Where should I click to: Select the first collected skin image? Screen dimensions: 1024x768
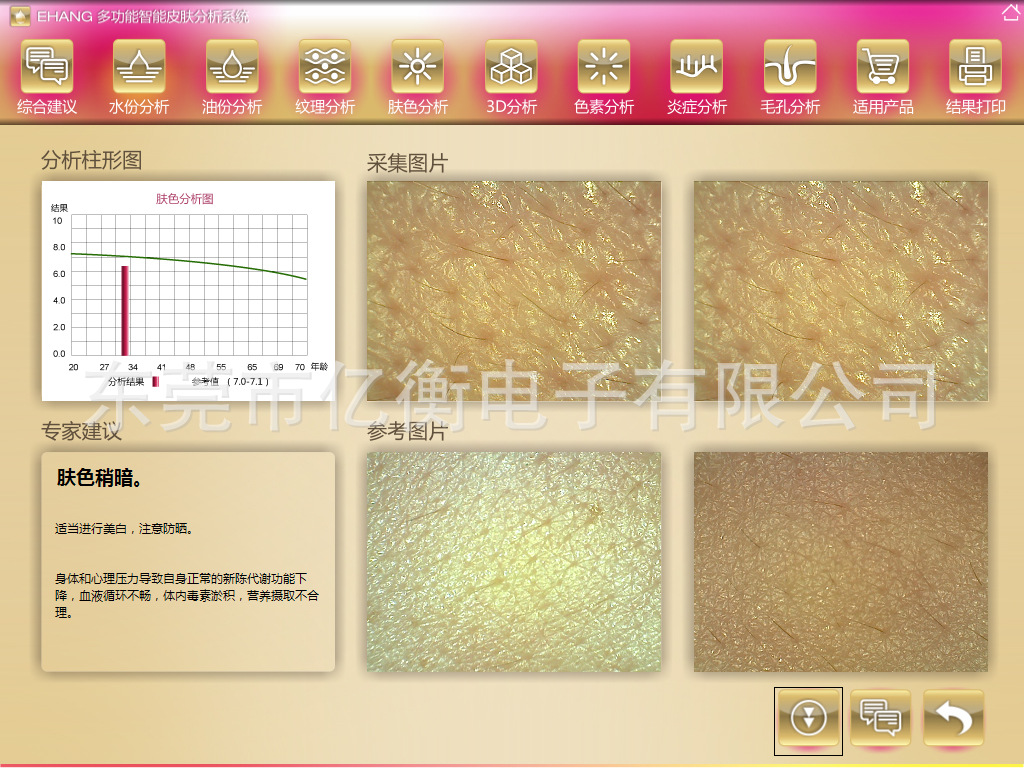pos(514,291)
